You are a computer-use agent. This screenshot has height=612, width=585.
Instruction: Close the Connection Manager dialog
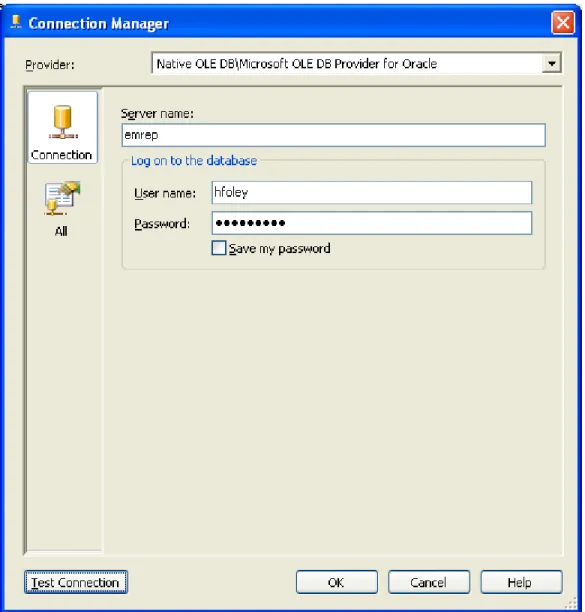pyautogui.click(x=563, y=23)
